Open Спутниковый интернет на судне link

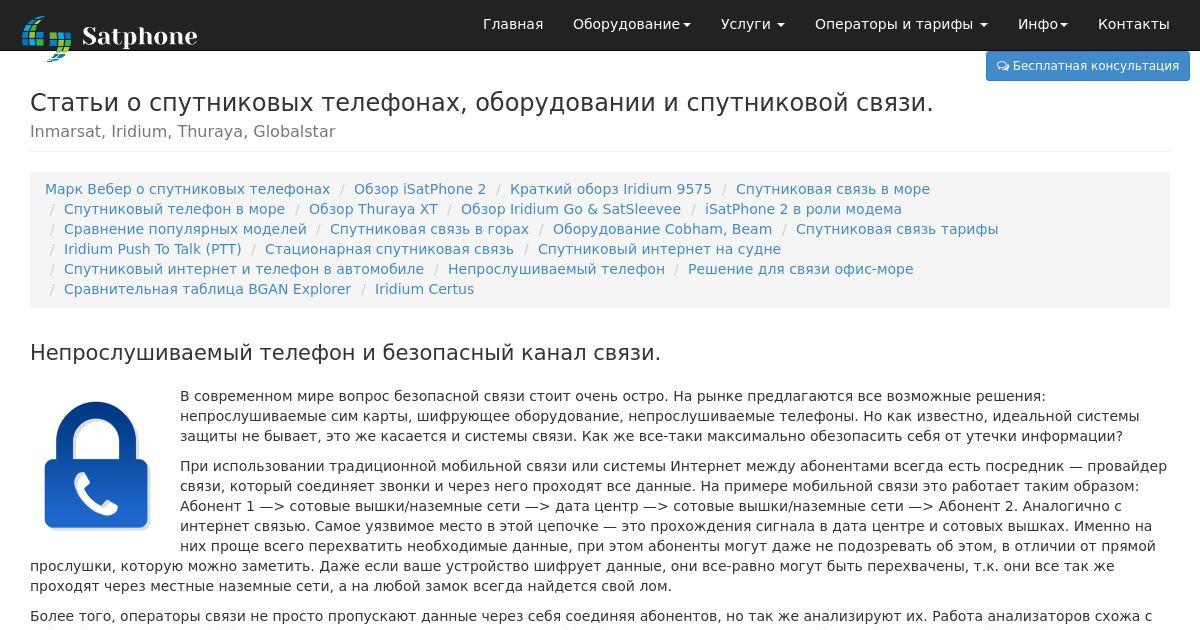tap(659, 249)
